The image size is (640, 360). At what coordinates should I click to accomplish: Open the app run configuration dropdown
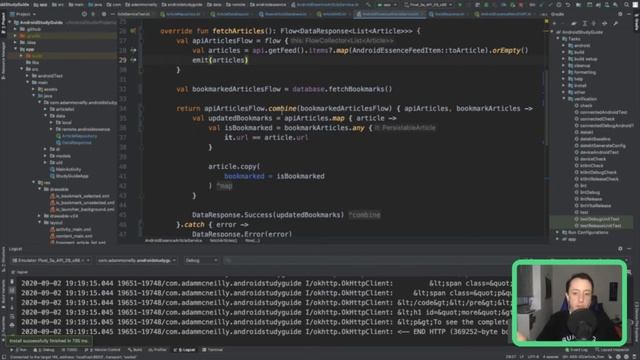387,4
